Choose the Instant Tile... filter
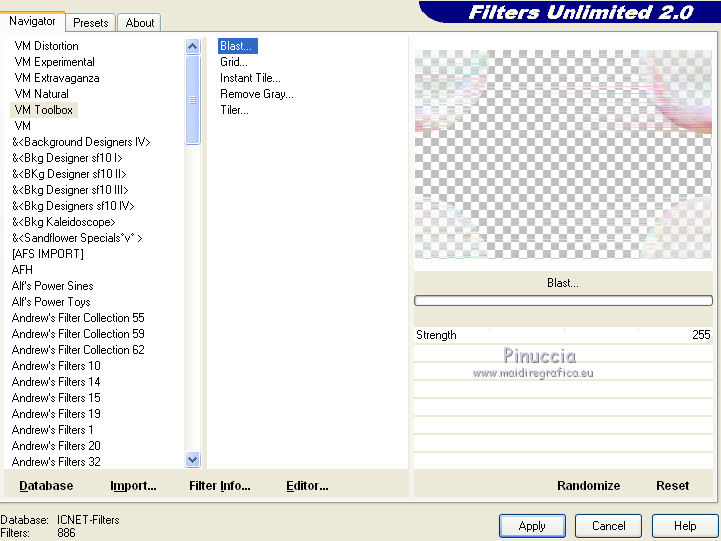 click(x=250, y=78)
